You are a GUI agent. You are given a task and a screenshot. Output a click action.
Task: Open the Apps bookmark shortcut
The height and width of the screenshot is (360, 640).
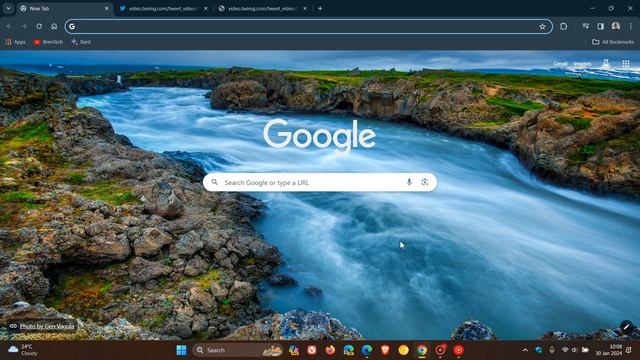tap(15, 42)
